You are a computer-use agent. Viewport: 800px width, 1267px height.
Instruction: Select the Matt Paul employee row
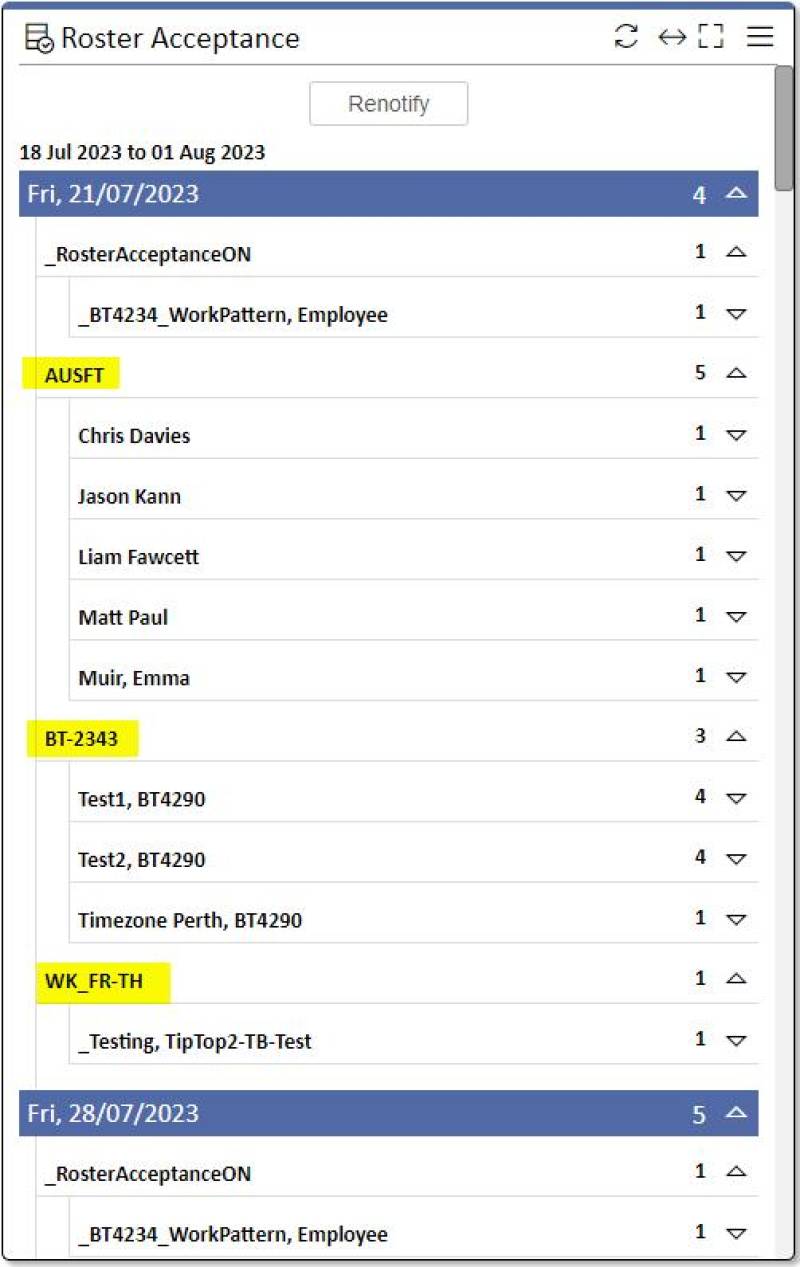tap(123, 617)
